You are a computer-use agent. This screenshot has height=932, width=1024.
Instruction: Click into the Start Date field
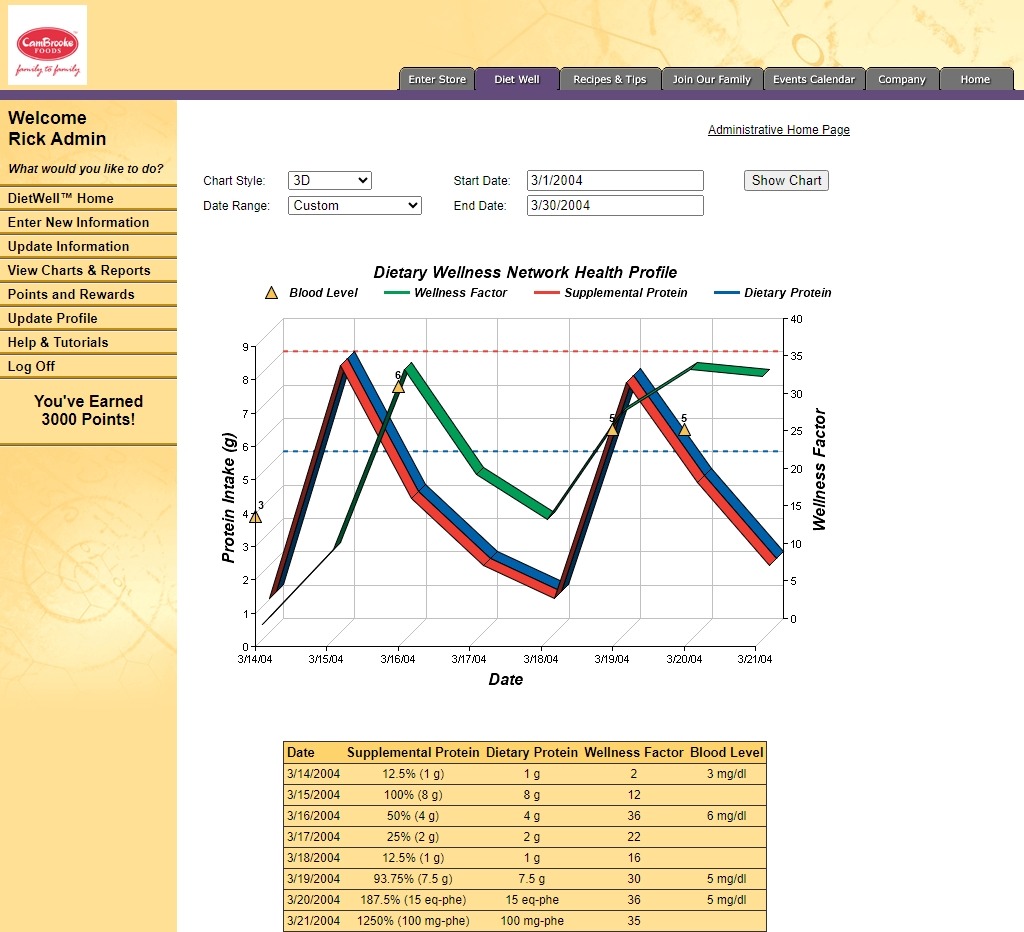614,181
